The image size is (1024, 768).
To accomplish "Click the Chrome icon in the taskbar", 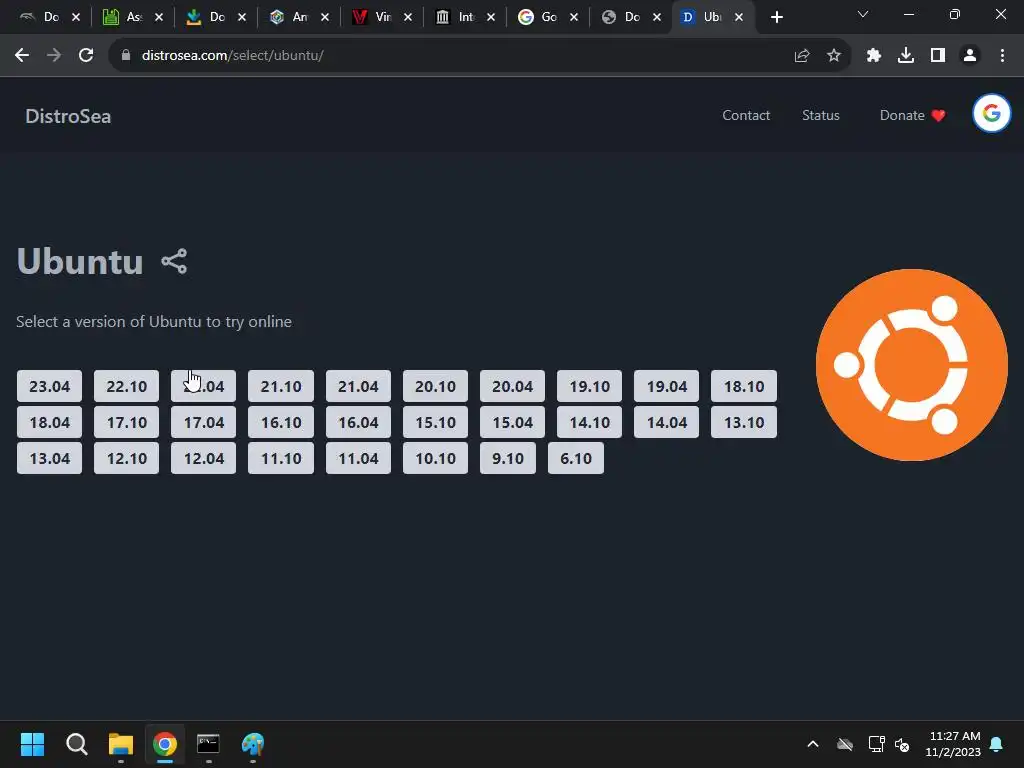I will tap(165, 744).
